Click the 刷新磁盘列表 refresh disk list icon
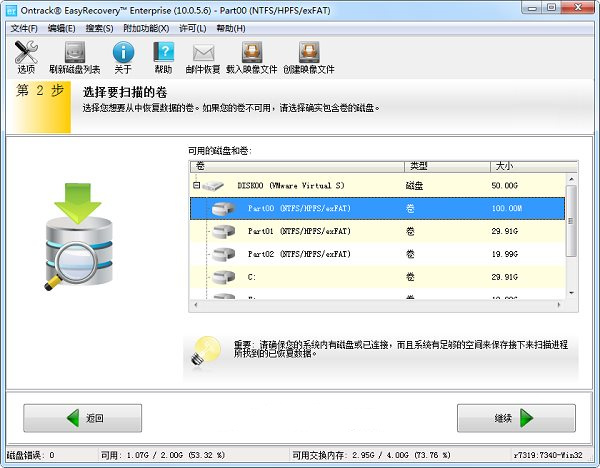The width and height of the screenshot is (600, 468). (x=75, y=52)
